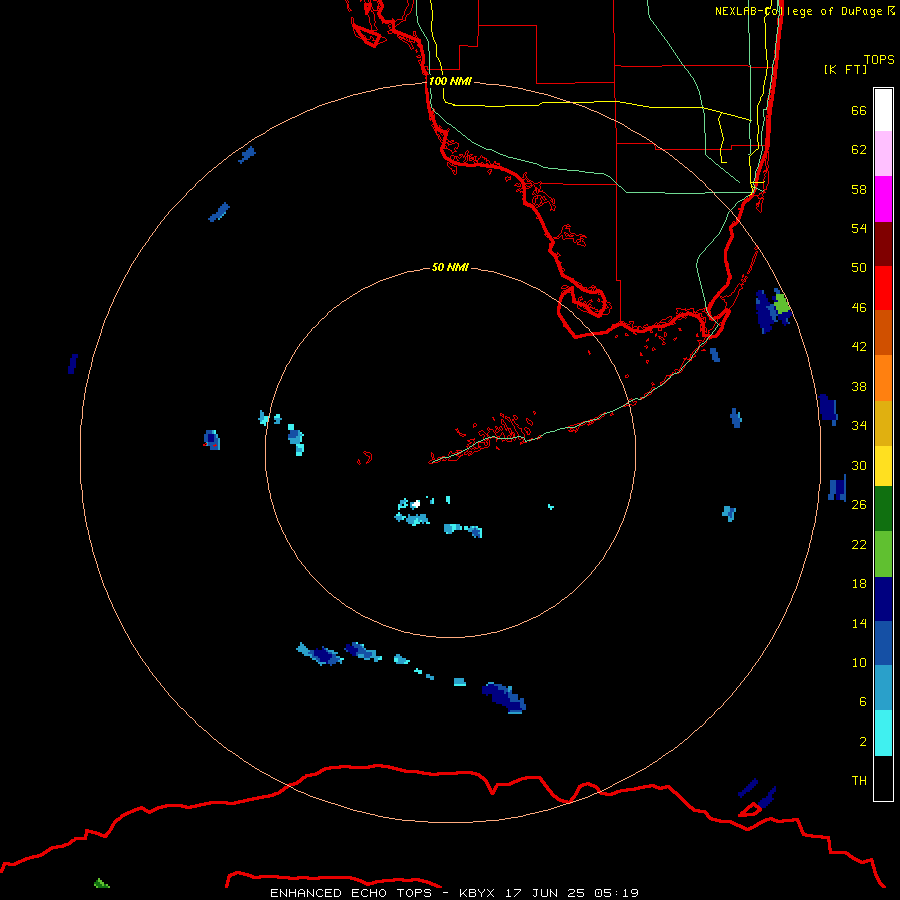Click the '50 NMI' range ring label

[x=450, y=267]
